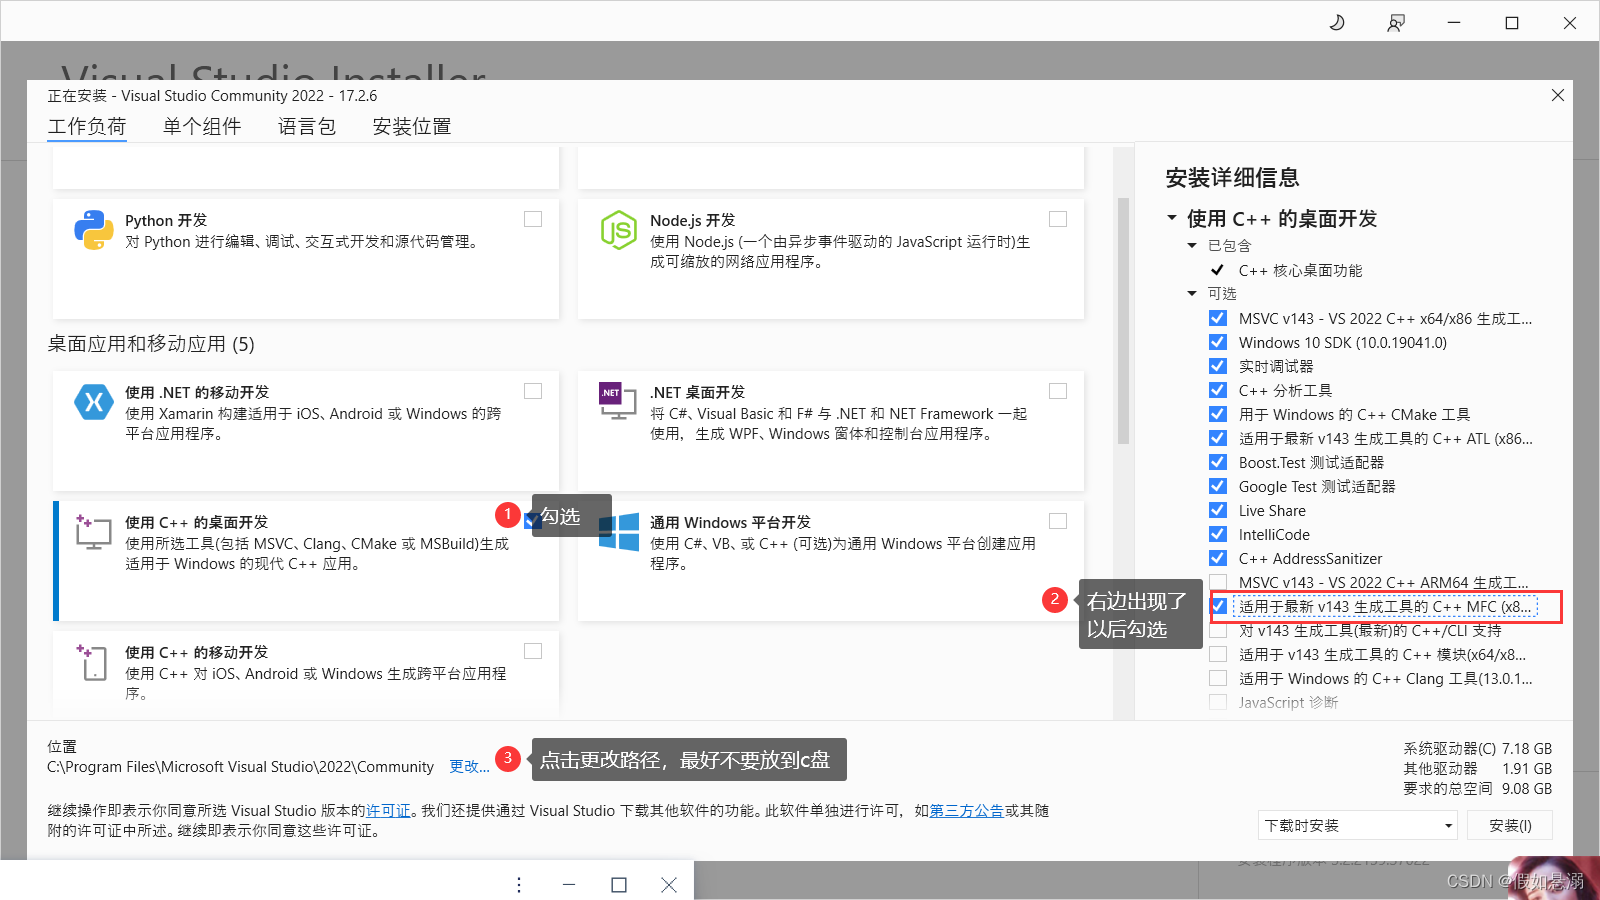Open the 第三方公告 third-party notices link
Image resolution: width=1600 pixels, height=900 pixels.
967,811
